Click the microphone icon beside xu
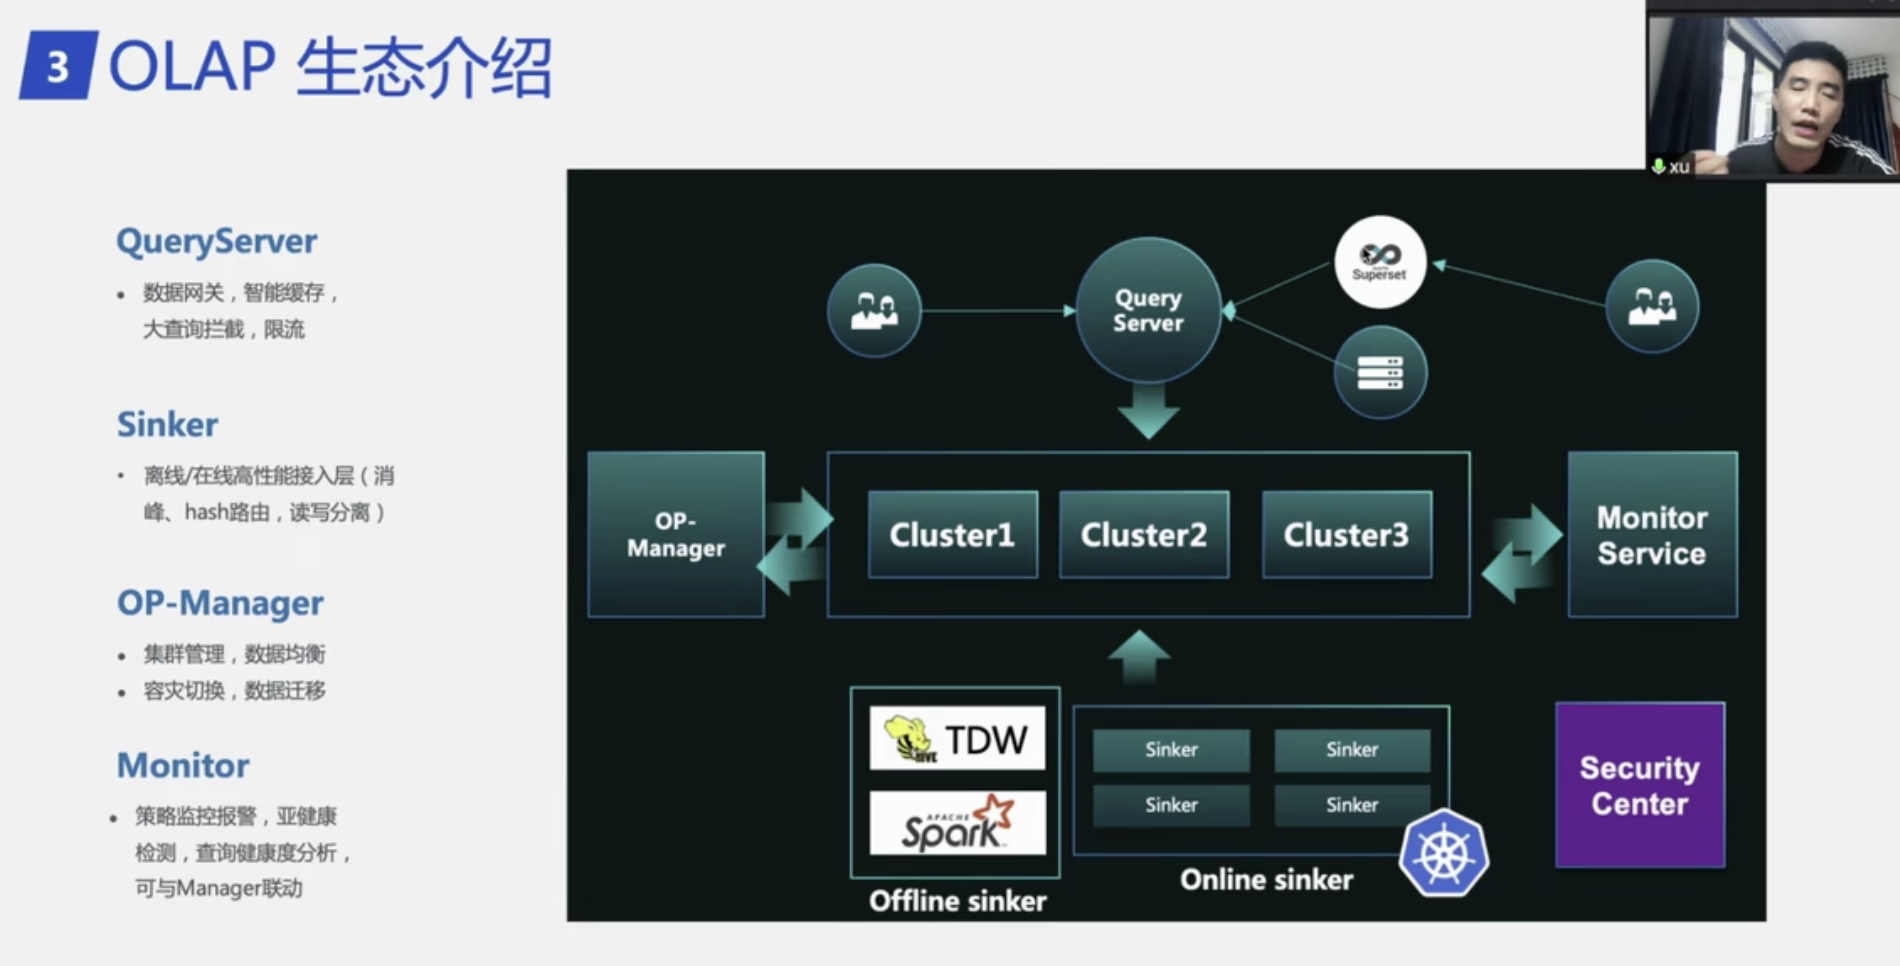 [1658, 166]
